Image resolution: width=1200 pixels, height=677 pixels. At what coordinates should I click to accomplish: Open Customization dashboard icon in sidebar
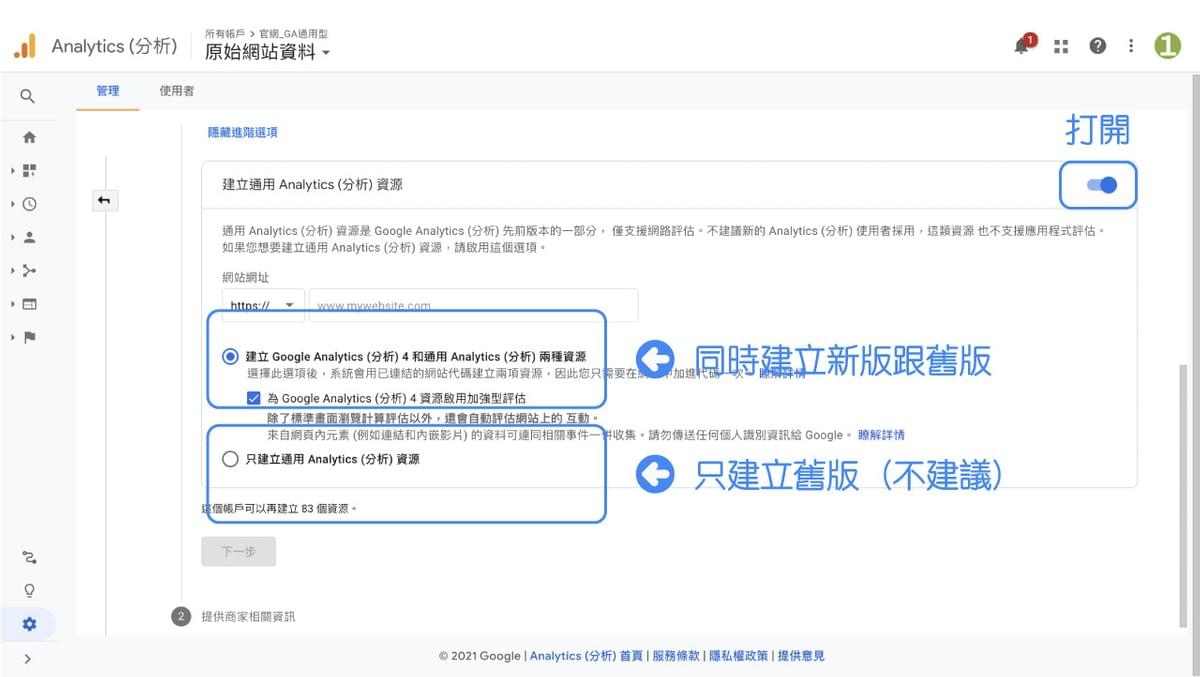pyautogui.click(x=29, y=171)
